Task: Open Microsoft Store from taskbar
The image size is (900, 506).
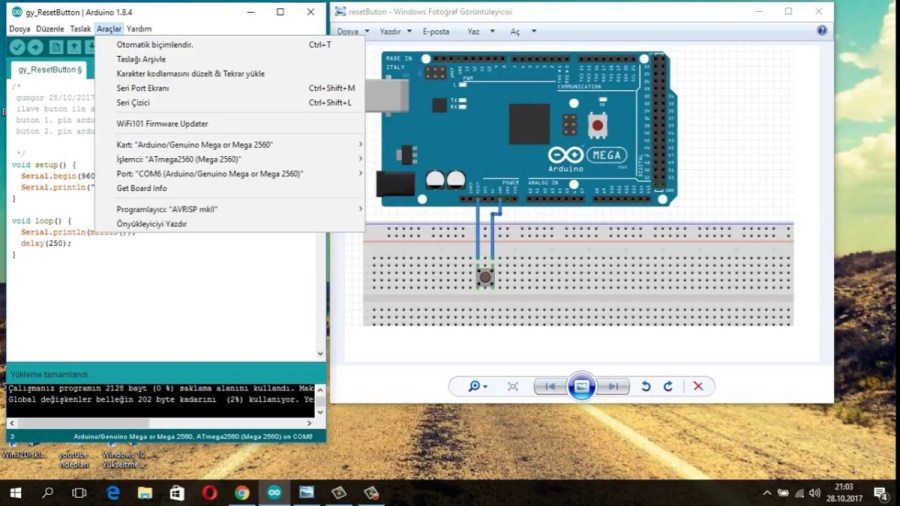Action: pyautogui.click(x=177, y=493)
